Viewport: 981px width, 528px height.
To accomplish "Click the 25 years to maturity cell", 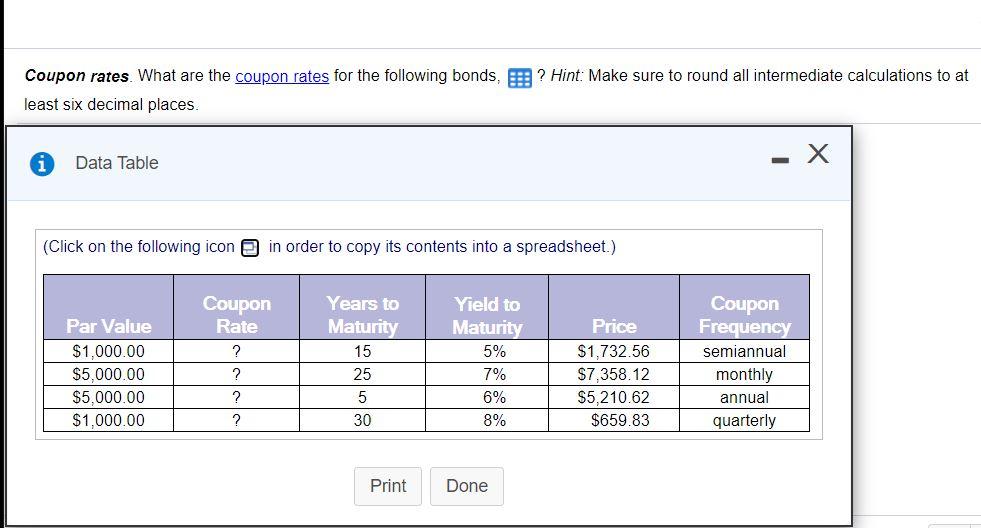I will [x=362, y=374].
